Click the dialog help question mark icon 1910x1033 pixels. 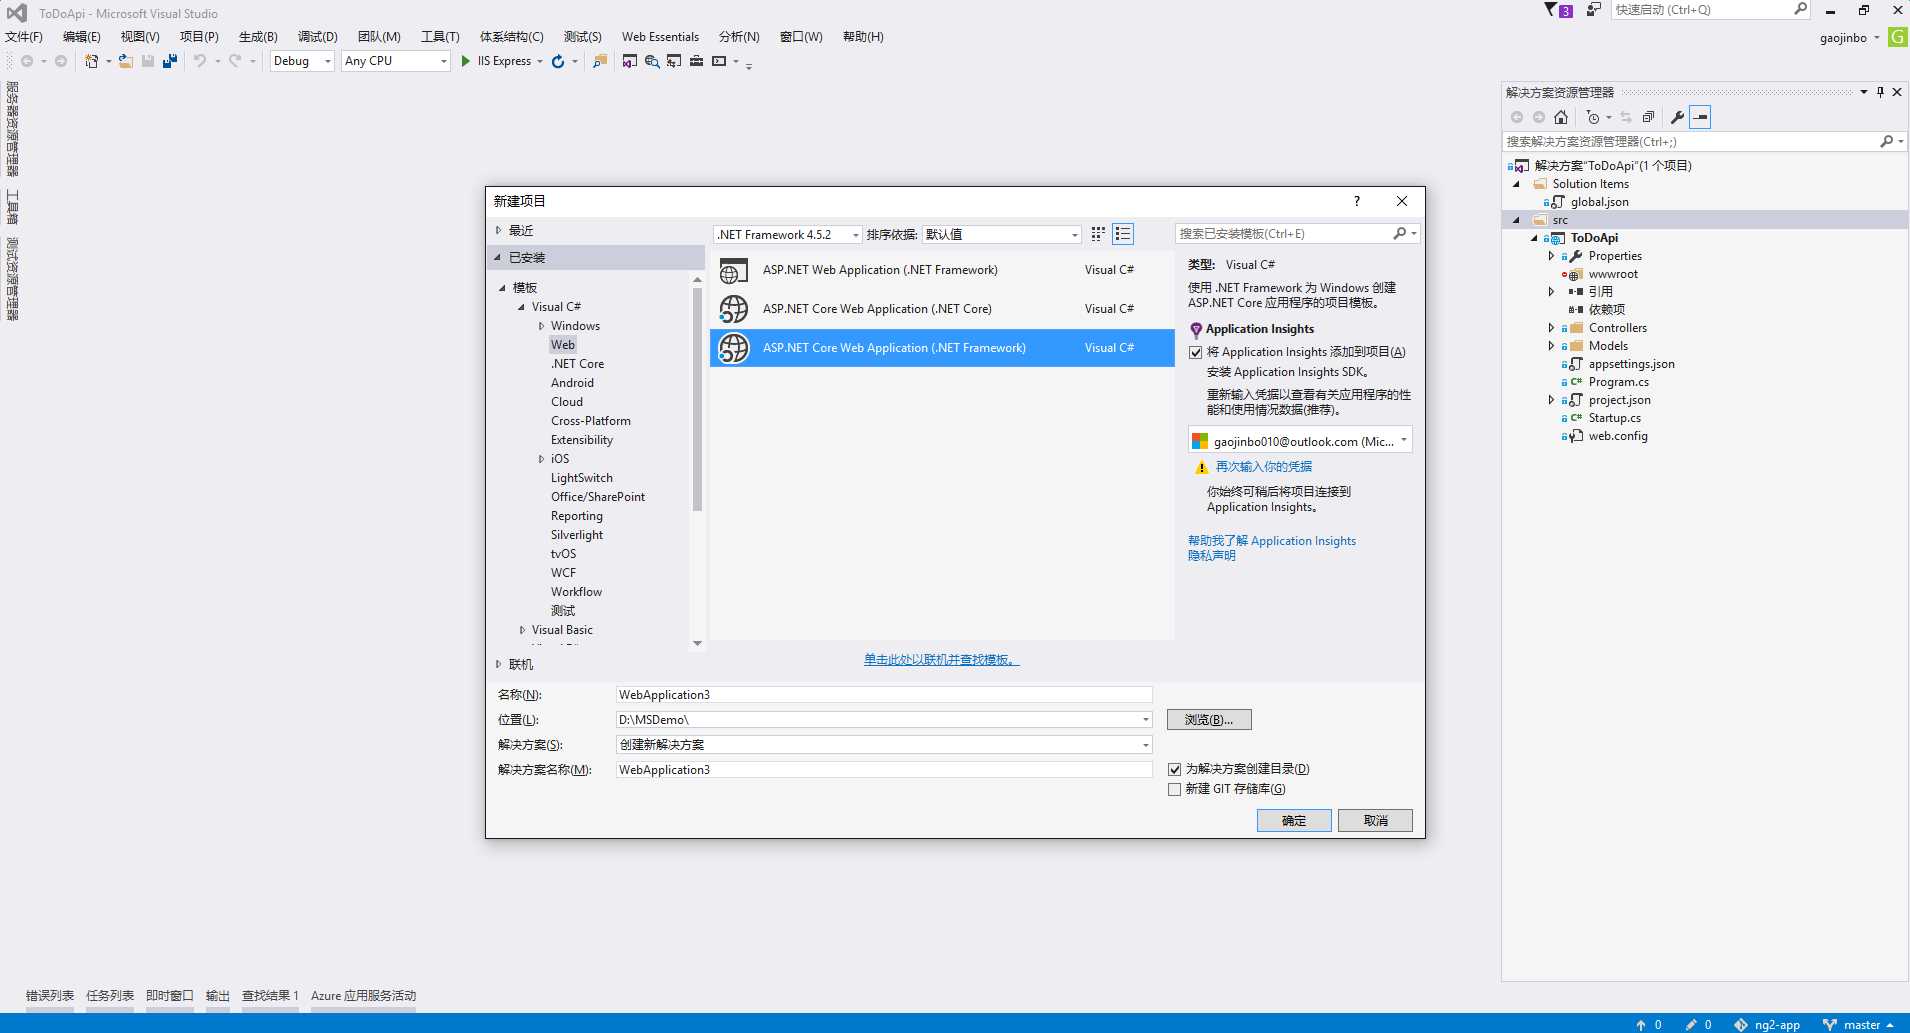[x=1357, y=201]
